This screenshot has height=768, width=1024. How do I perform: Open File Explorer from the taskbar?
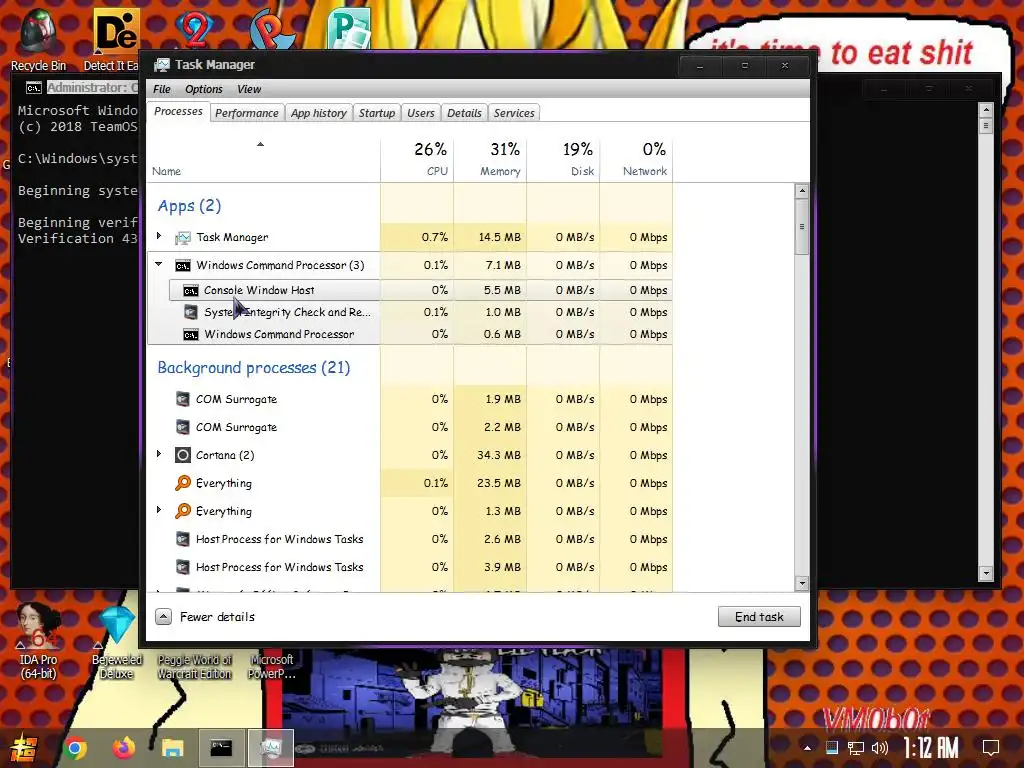(x=172, y=748)
